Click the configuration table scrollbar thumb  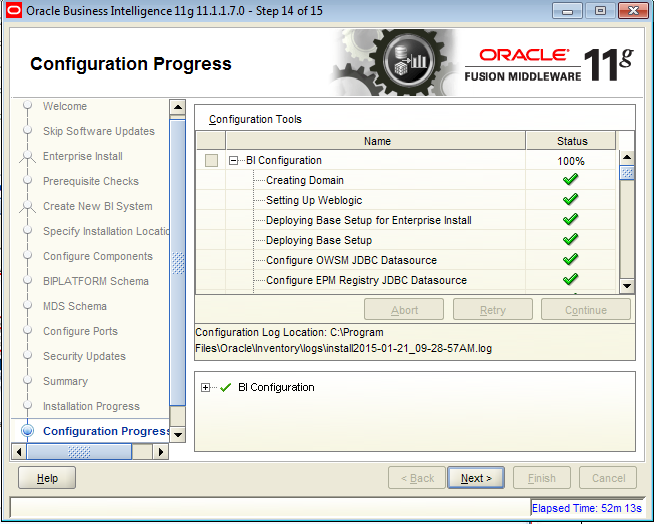[x=627, y=173]
